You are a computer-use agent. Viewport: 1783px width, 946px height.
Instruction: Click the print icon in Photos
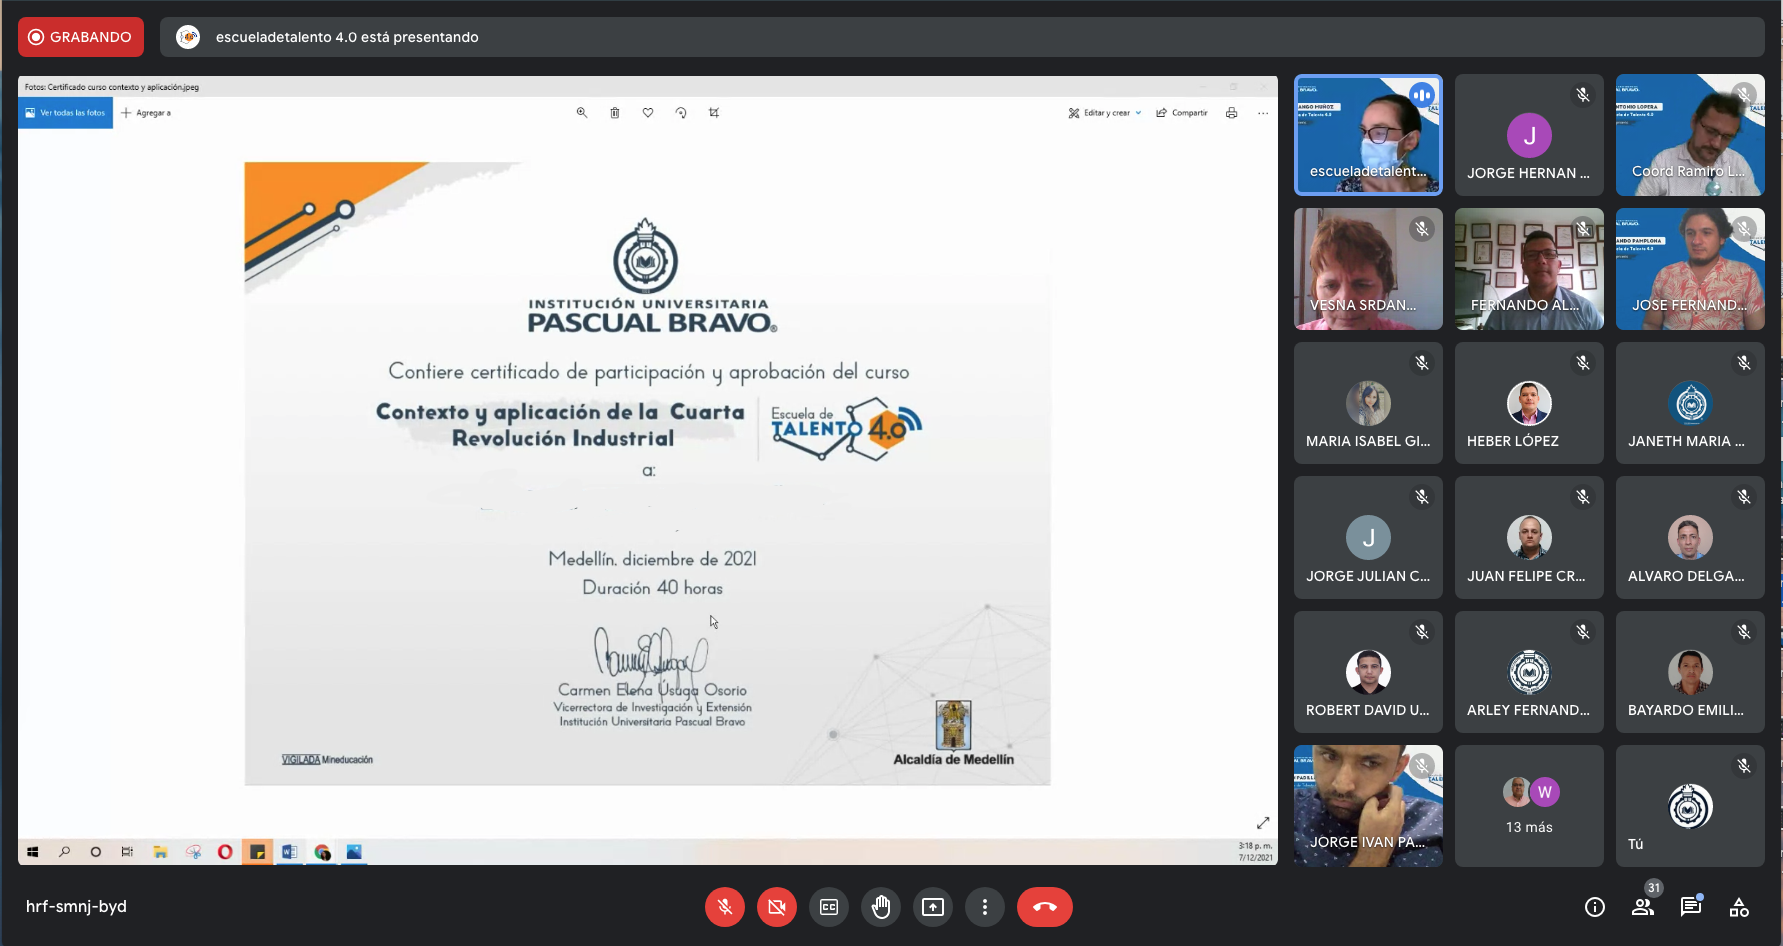[1232, 113]
